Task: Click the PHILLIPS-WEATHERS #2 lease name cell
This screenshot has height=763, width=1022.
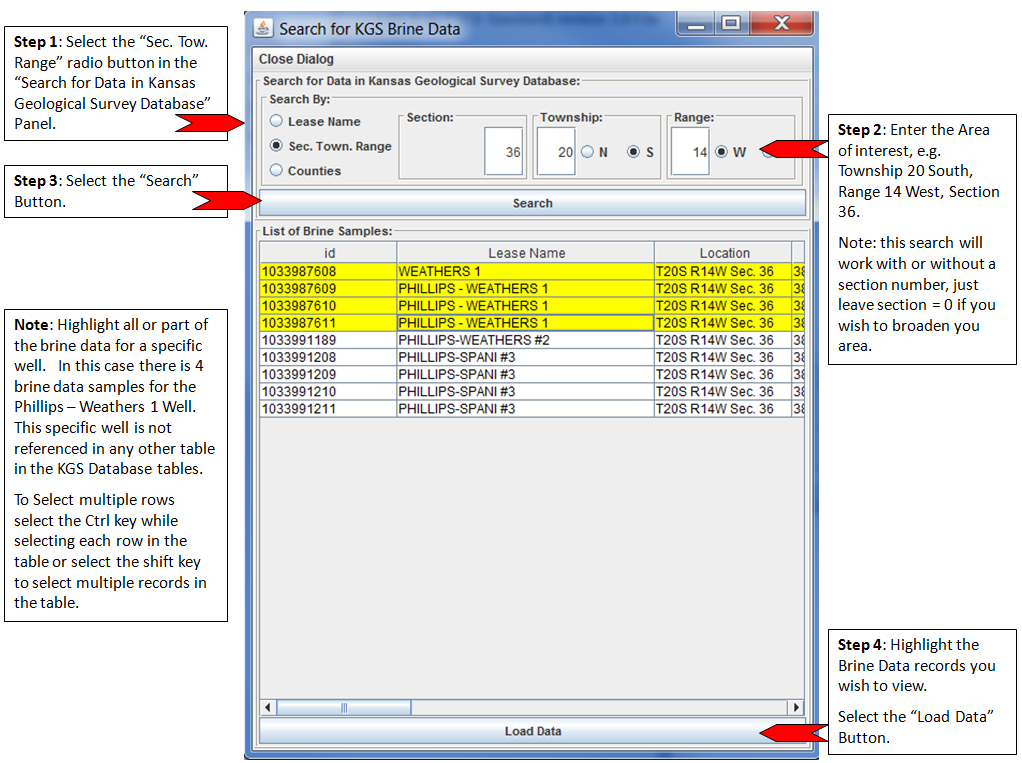Action: (525, 340)
